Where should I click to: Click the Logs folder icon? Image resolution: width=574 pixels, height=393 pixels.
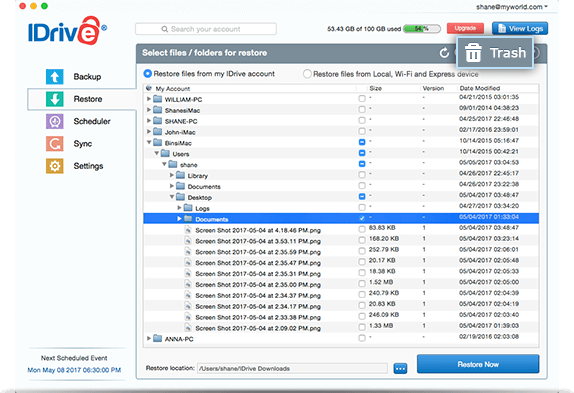(x=188, y=208)
